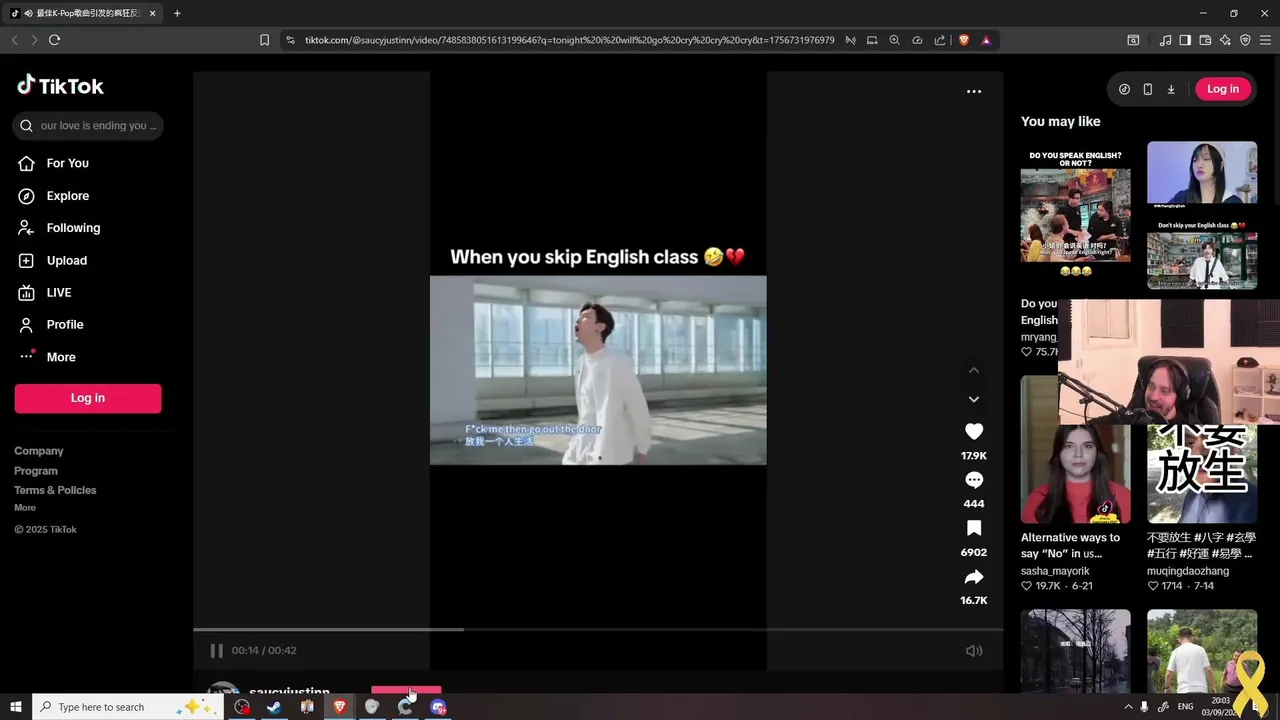1280x720 pixels.
Task: Toggle browser sidebar panel icon
Action: pyautogui.click(x=1185, y=40)
